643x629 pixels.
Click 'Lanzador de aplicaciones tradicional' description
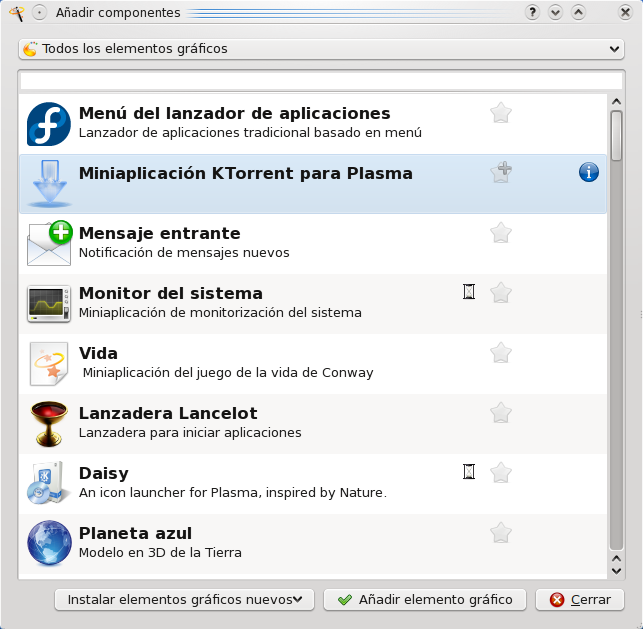[250, 132]
